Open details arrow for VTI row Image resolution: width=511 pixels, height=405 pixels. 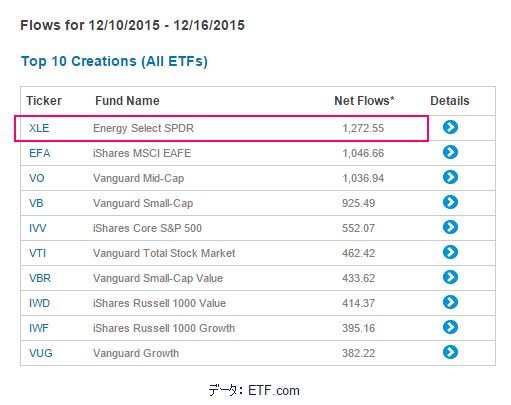pyautogui.click(x=450, y=252)
